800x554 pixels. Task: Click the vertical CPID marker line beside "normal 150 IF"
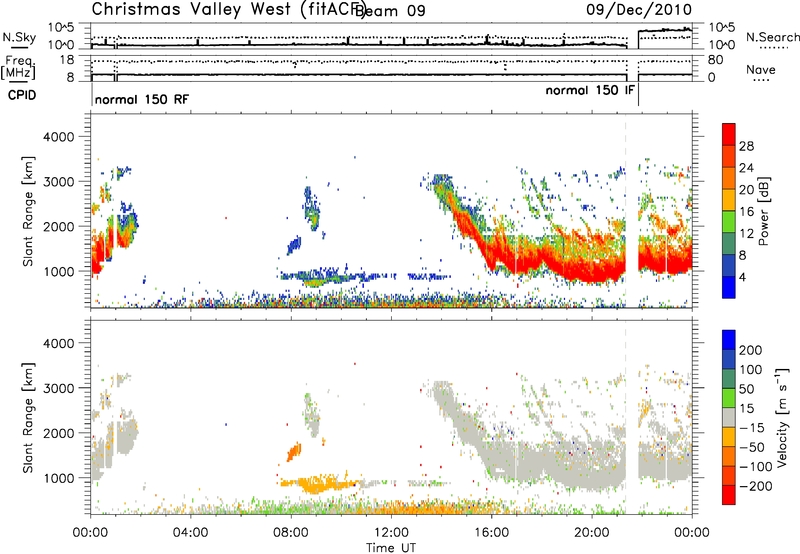638,94
